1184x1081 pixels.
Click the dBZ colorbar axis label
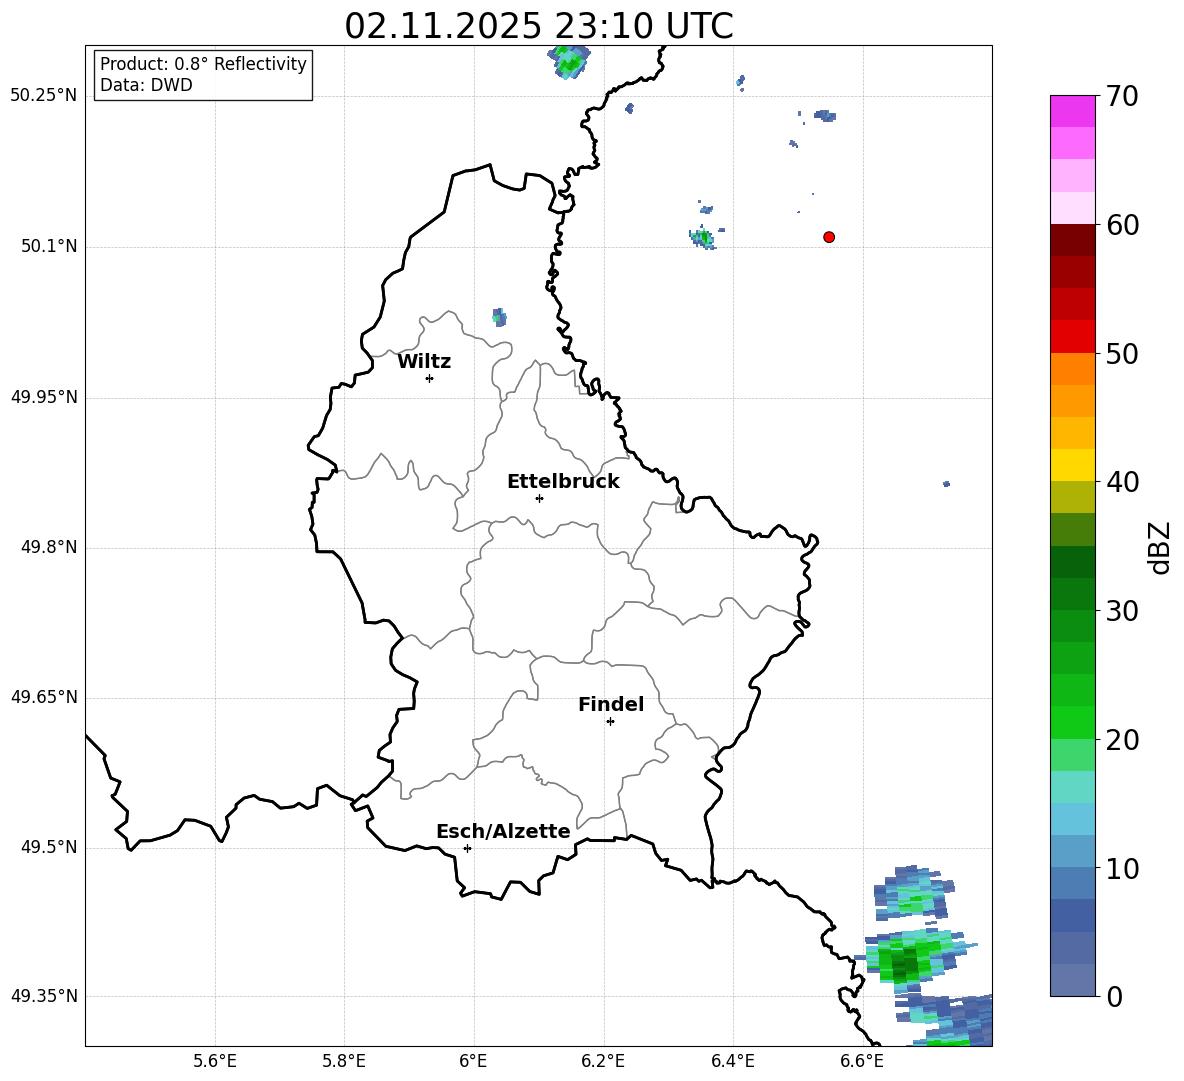[x=1160, y=547]
